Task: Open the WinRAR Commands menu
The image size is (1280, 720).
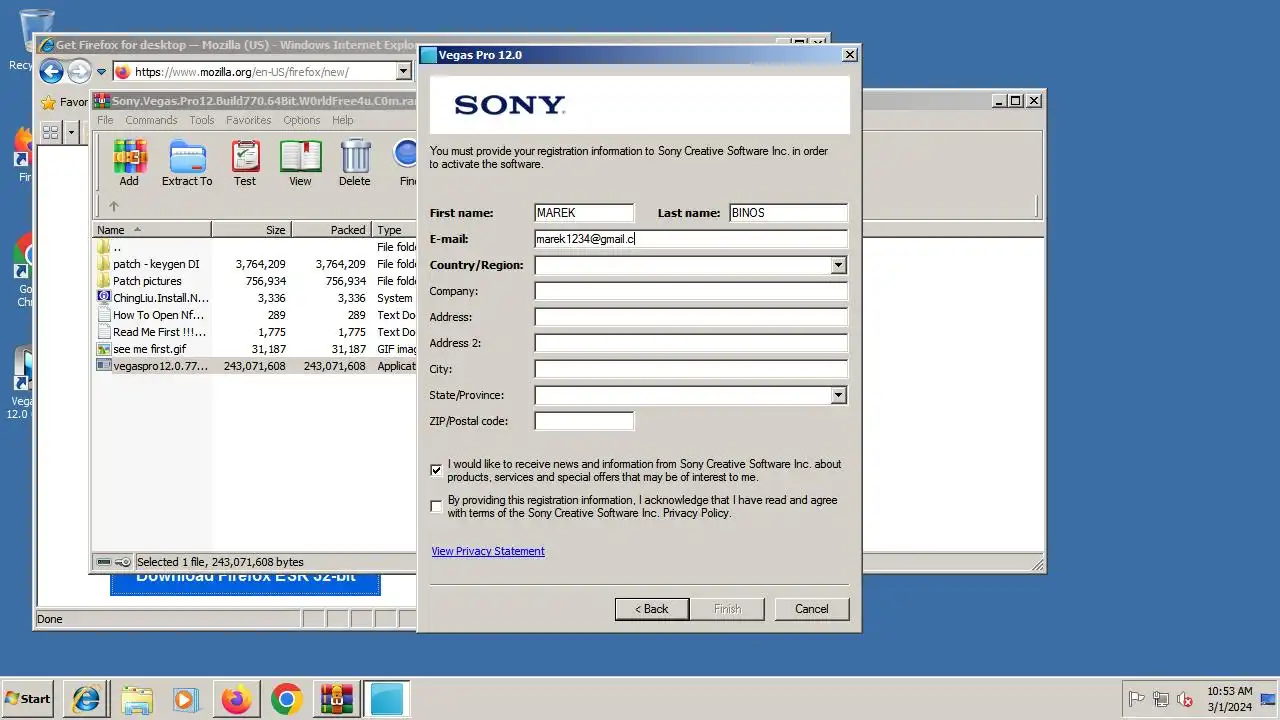Action: pyautogui.click(x=151, y=120)
